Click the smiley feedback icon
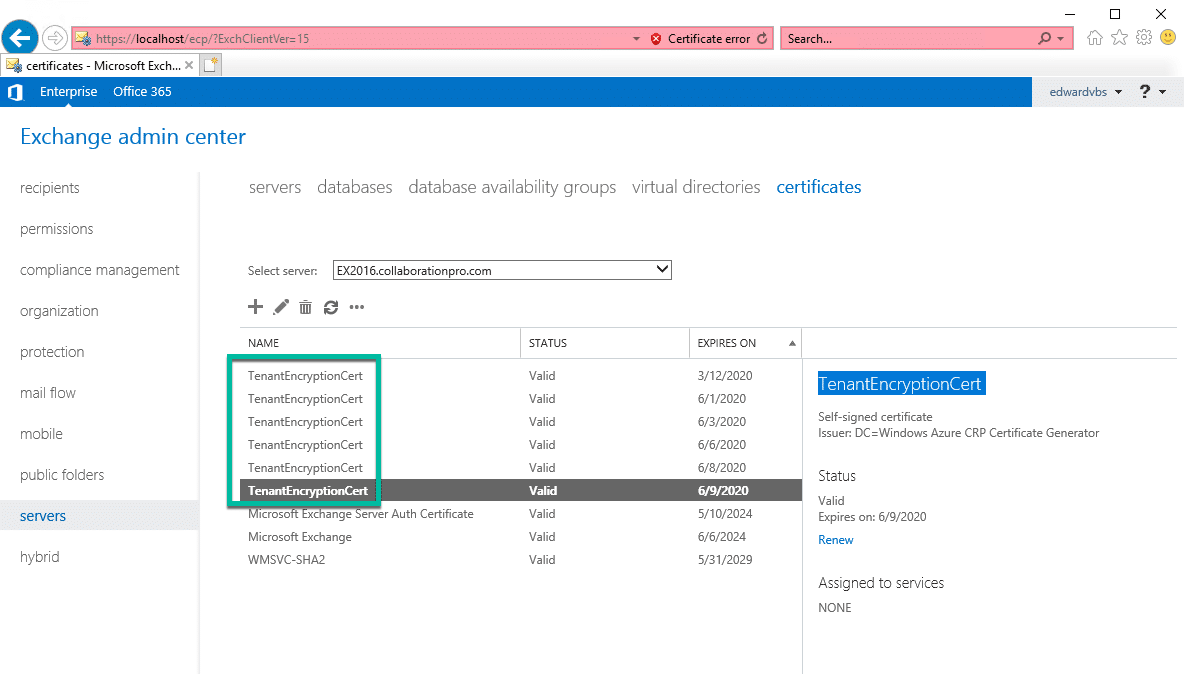The width and height of the screenshot is (1184, 674). [x=1168, y=37]
